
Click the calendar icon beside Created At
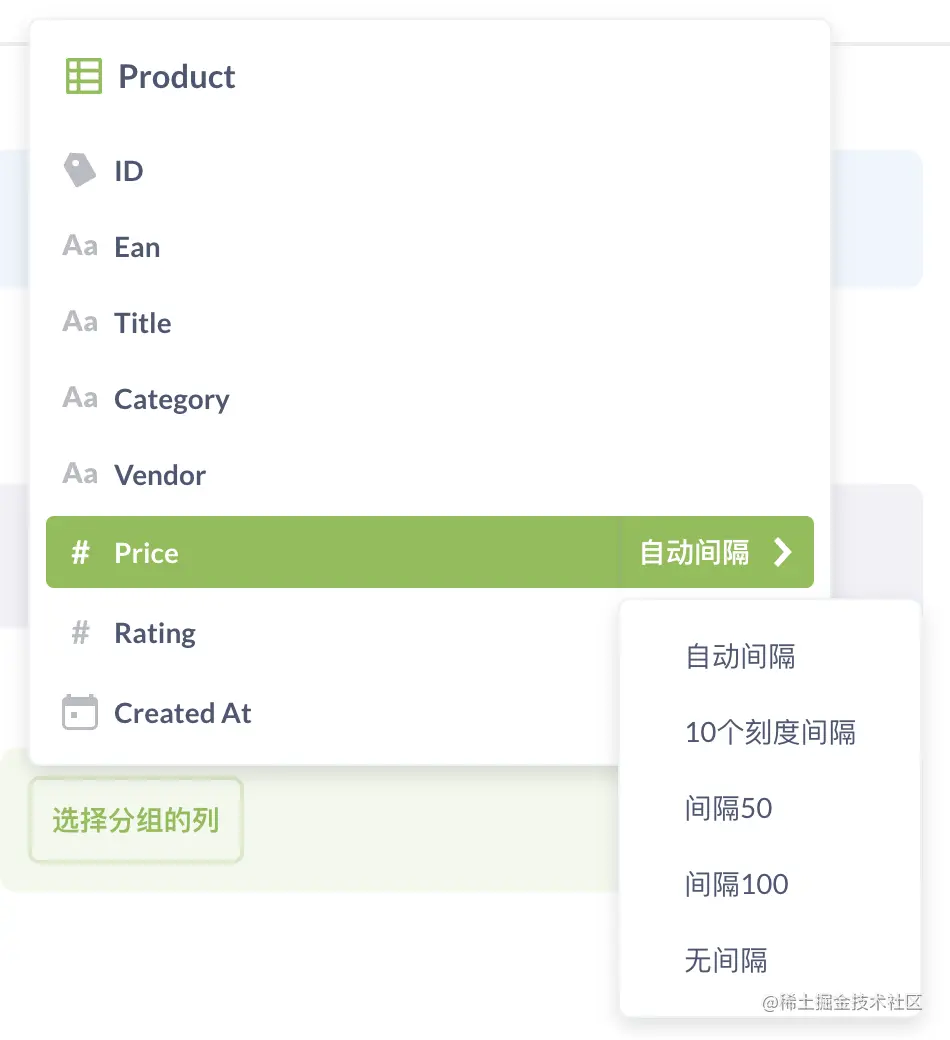click(x=80, y=713)
